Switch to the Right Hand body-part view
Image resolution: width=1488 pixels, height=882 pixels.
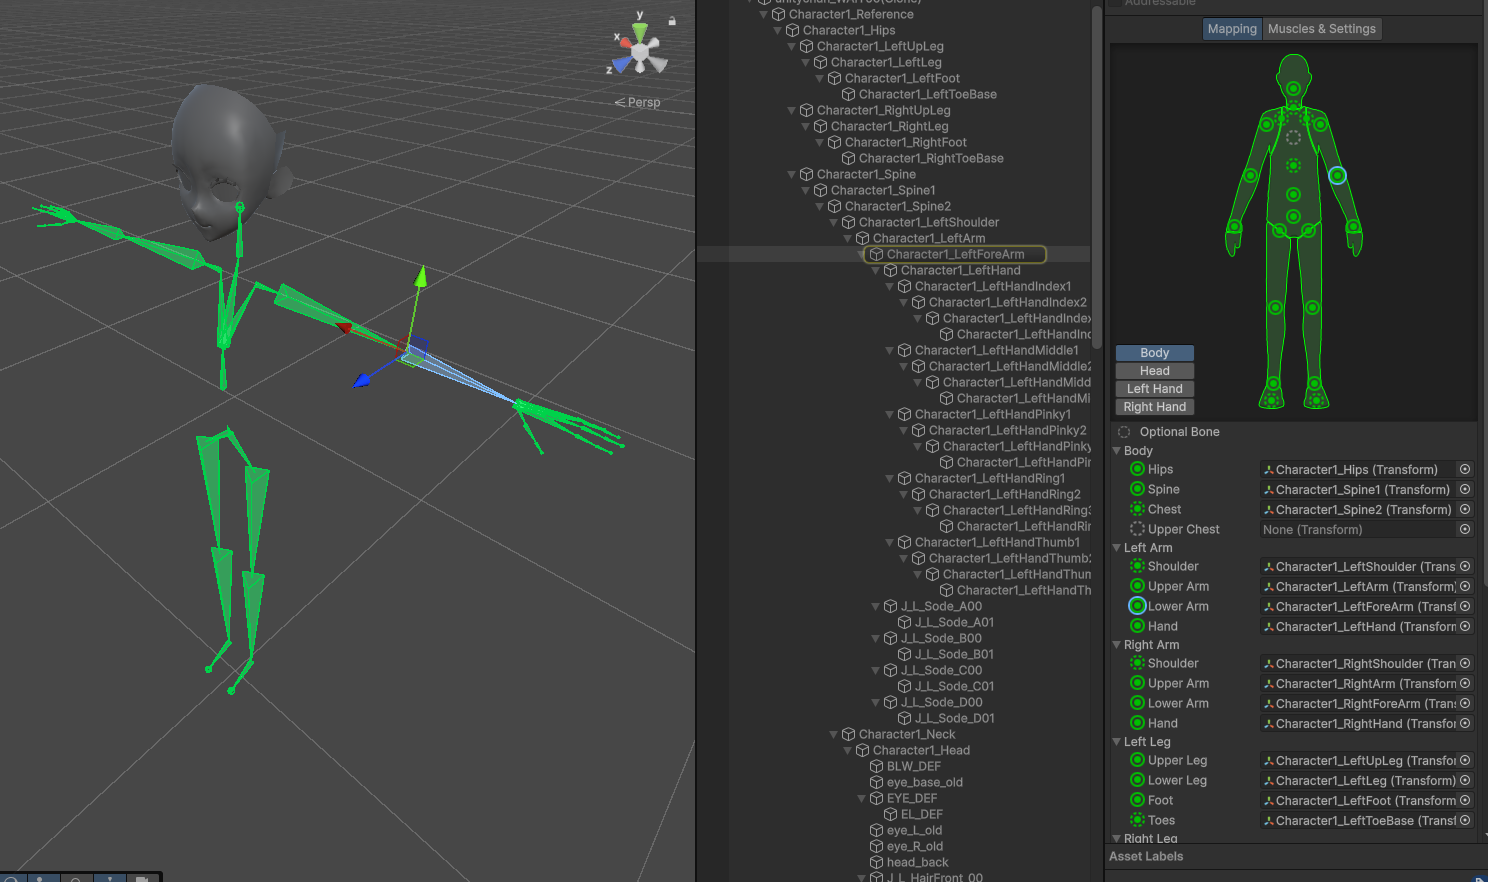(1154, 407)
